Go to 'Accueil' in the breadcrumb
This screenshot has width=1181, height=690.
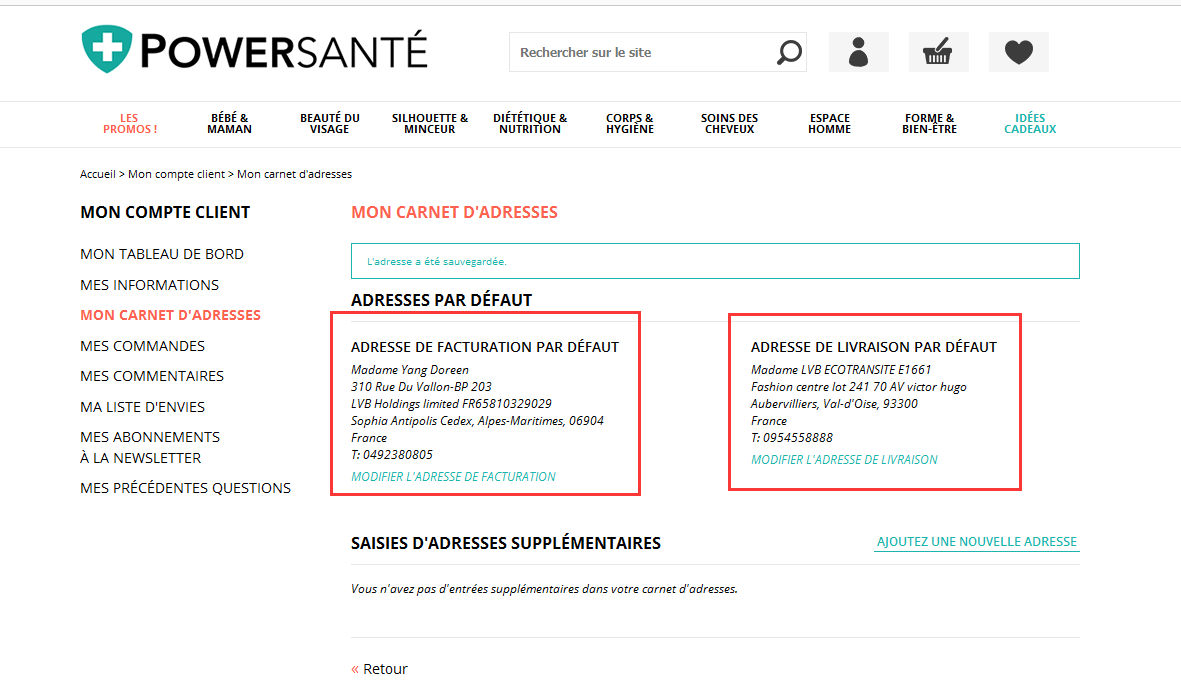click(98, 174)
